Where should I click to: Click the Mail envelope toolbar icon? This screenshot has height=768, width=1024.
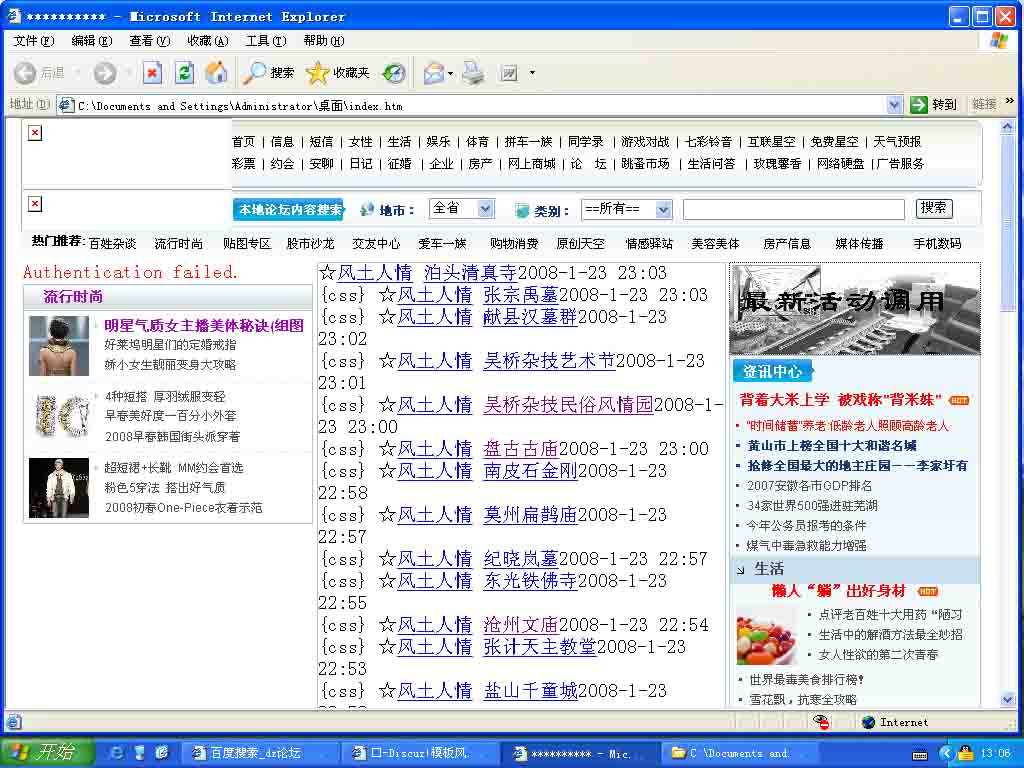[x=433, y=73]
